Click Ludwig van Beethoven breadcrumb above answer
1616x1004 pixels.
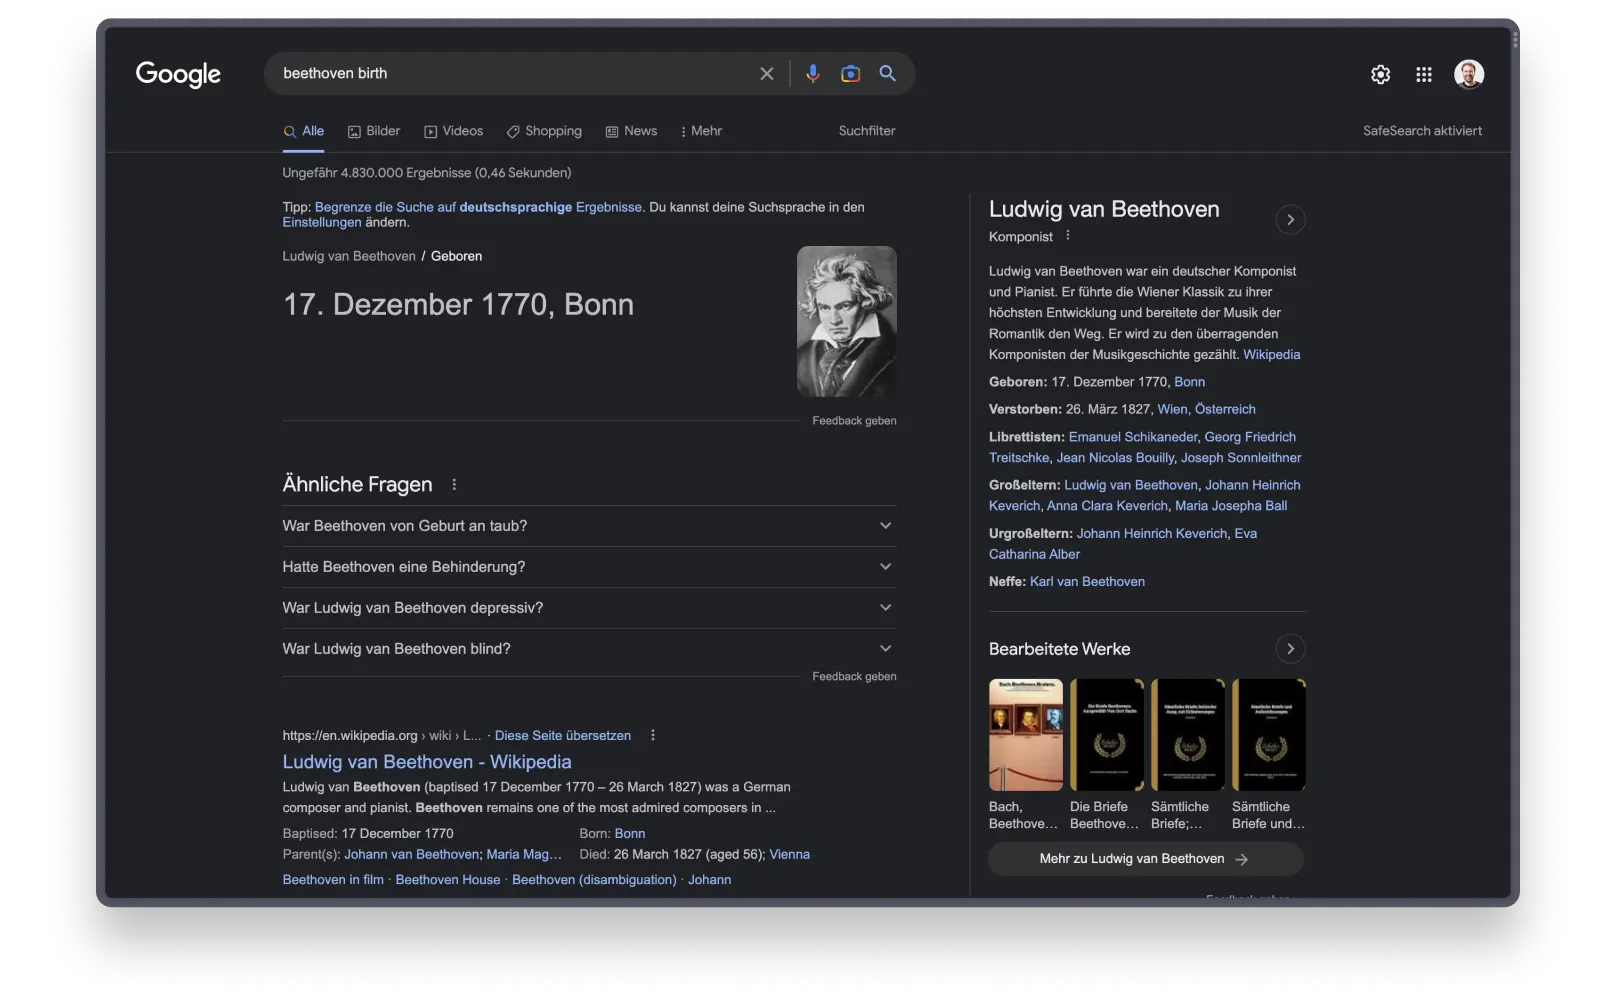point(349,256)
